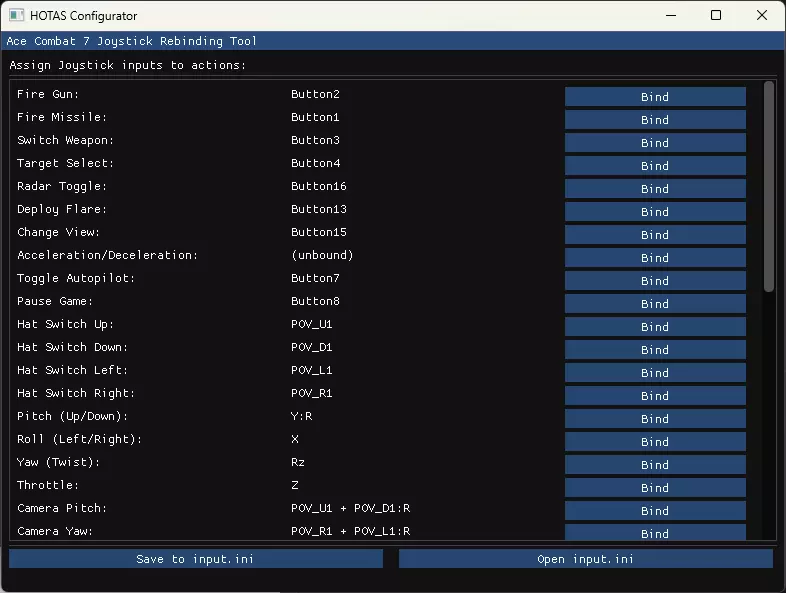The image size is (786, 593).
Task: Click the Y:R pitch axis value
Action: 301,416
